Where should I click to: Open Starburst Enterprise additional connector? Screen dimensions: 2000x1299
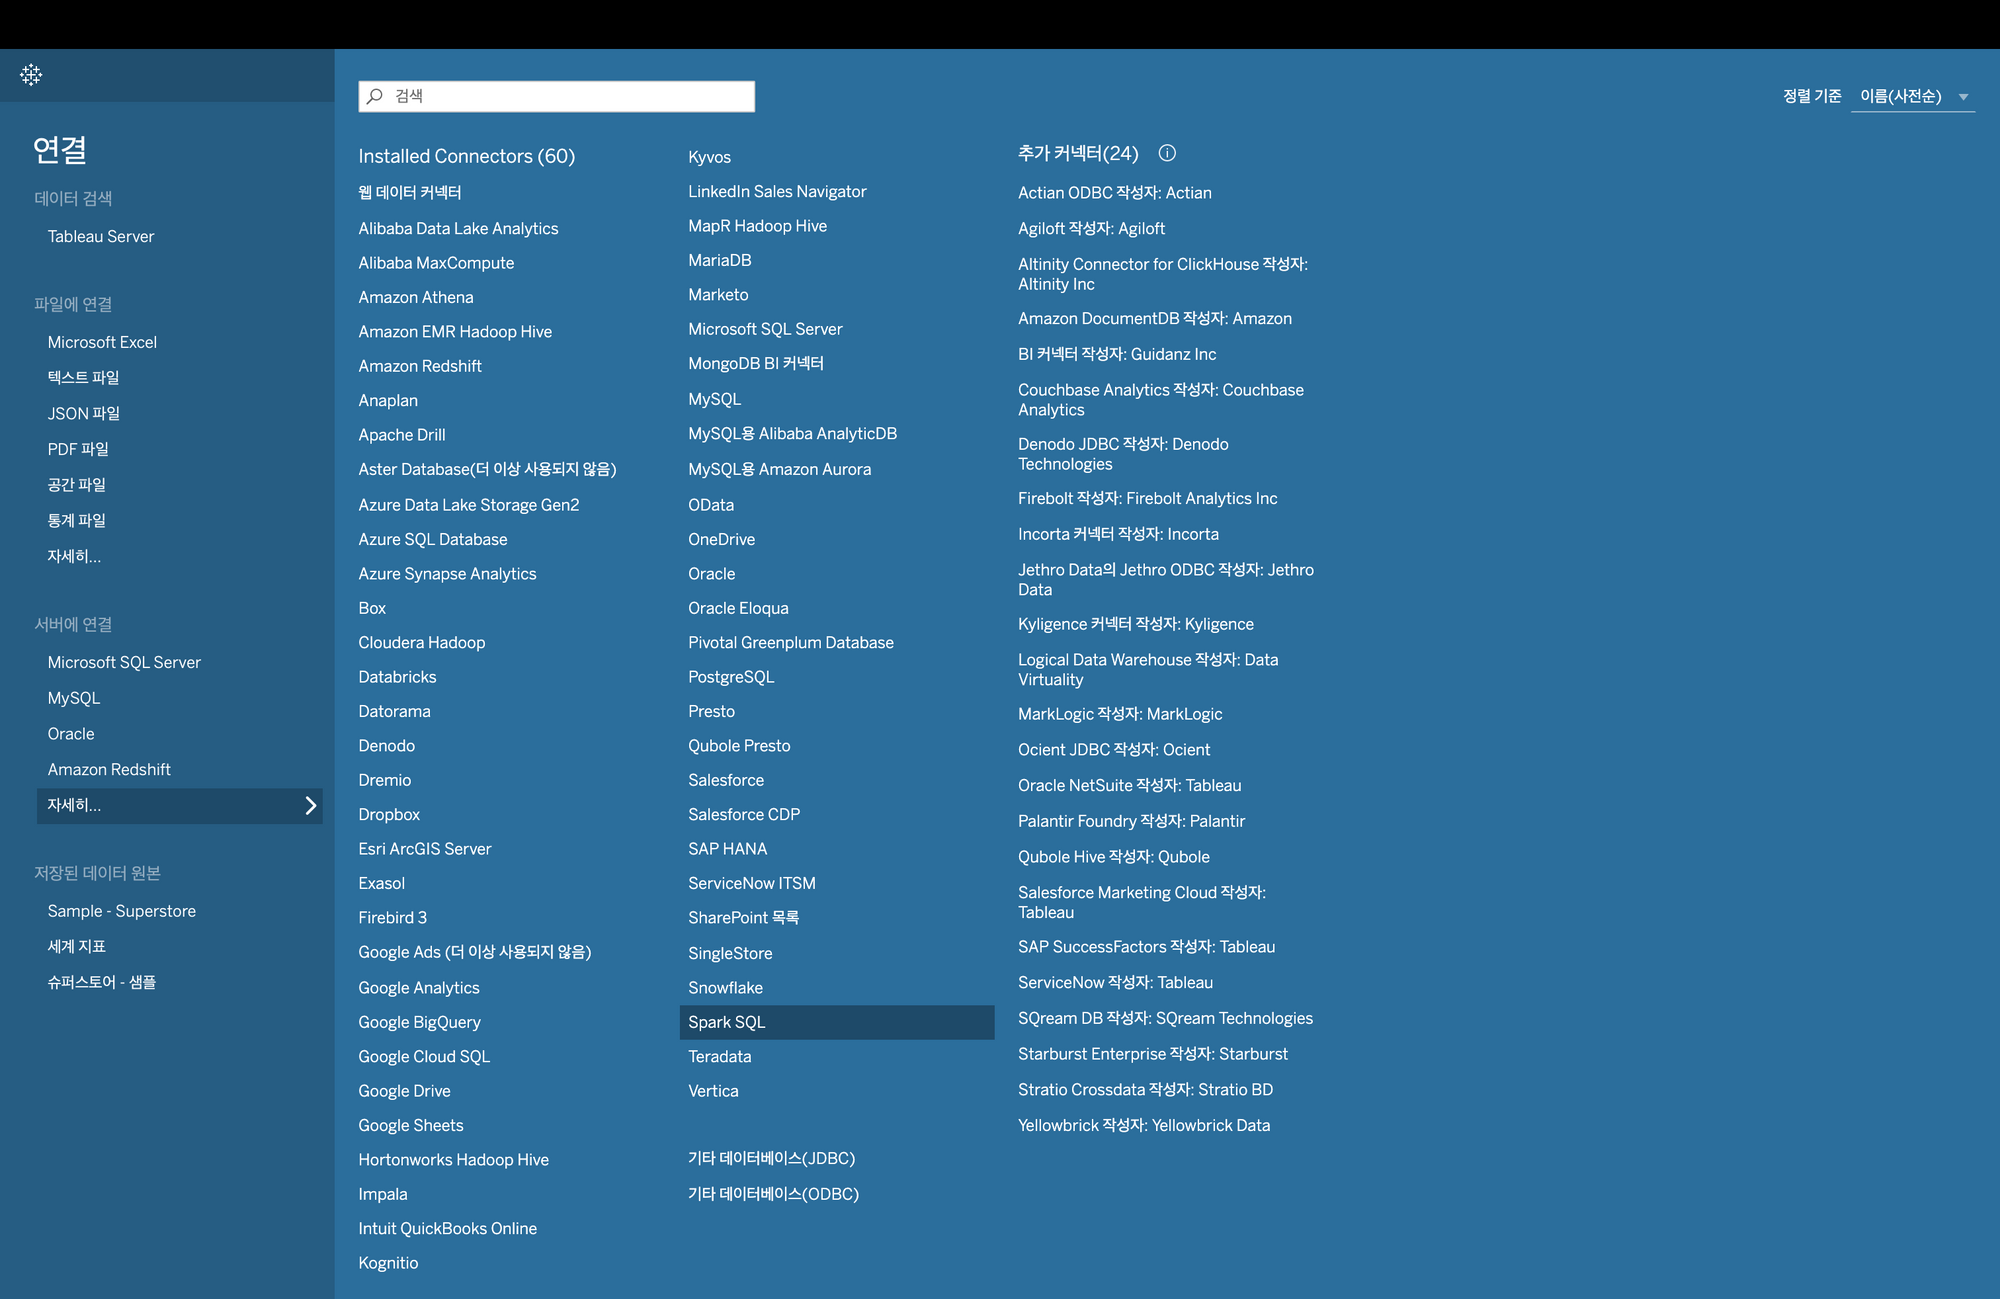(1153, 1055)
